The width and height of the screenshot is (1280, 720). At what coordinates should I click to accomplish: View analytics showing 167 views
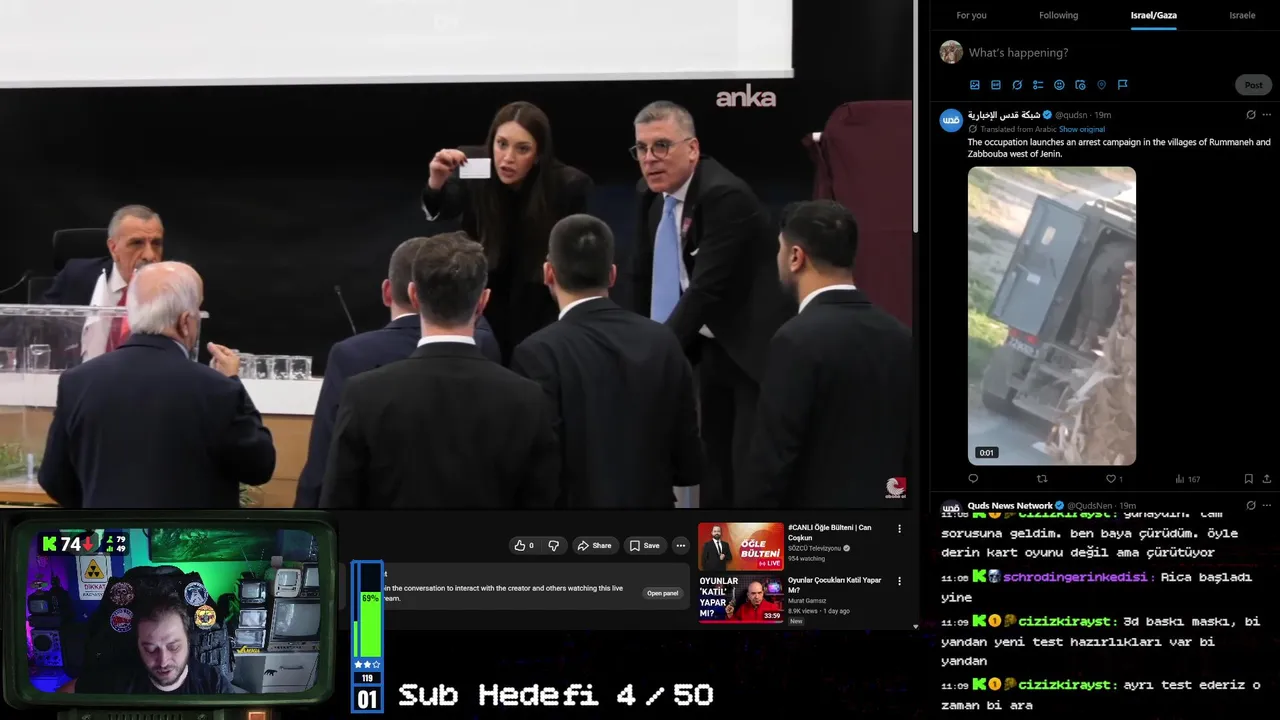pyautogui.click(x=1187, y=479)
